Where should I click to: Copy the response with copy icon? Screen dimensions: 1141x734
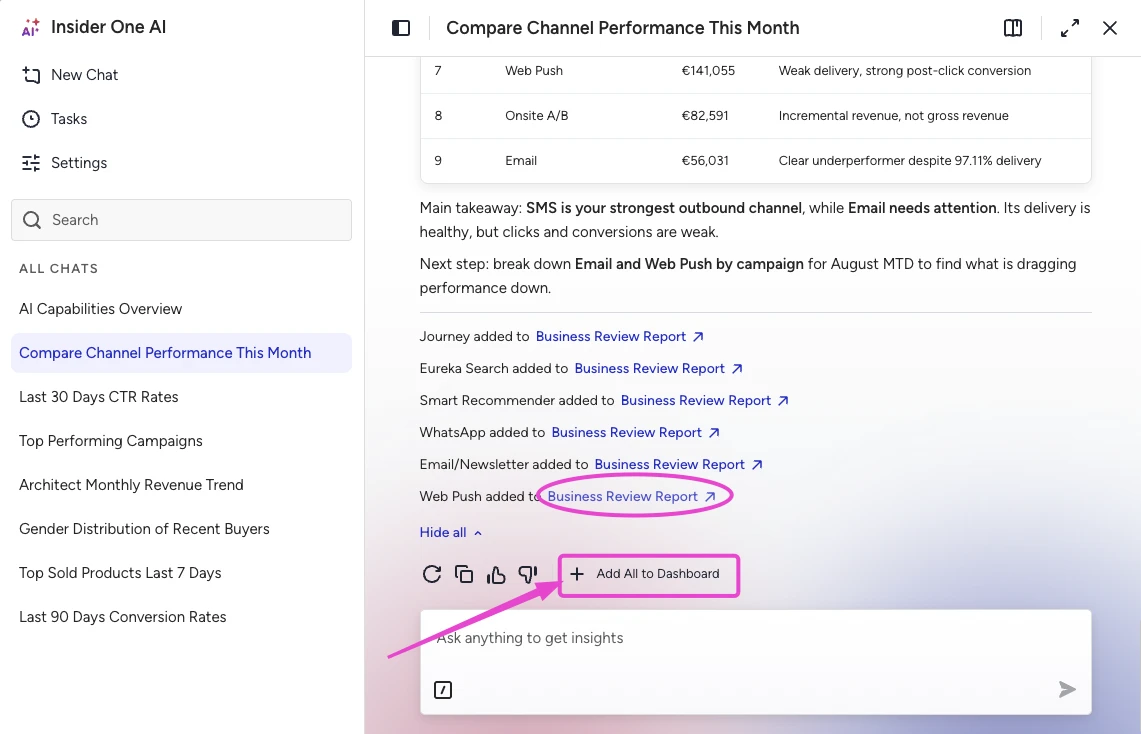tap(464, 574)
